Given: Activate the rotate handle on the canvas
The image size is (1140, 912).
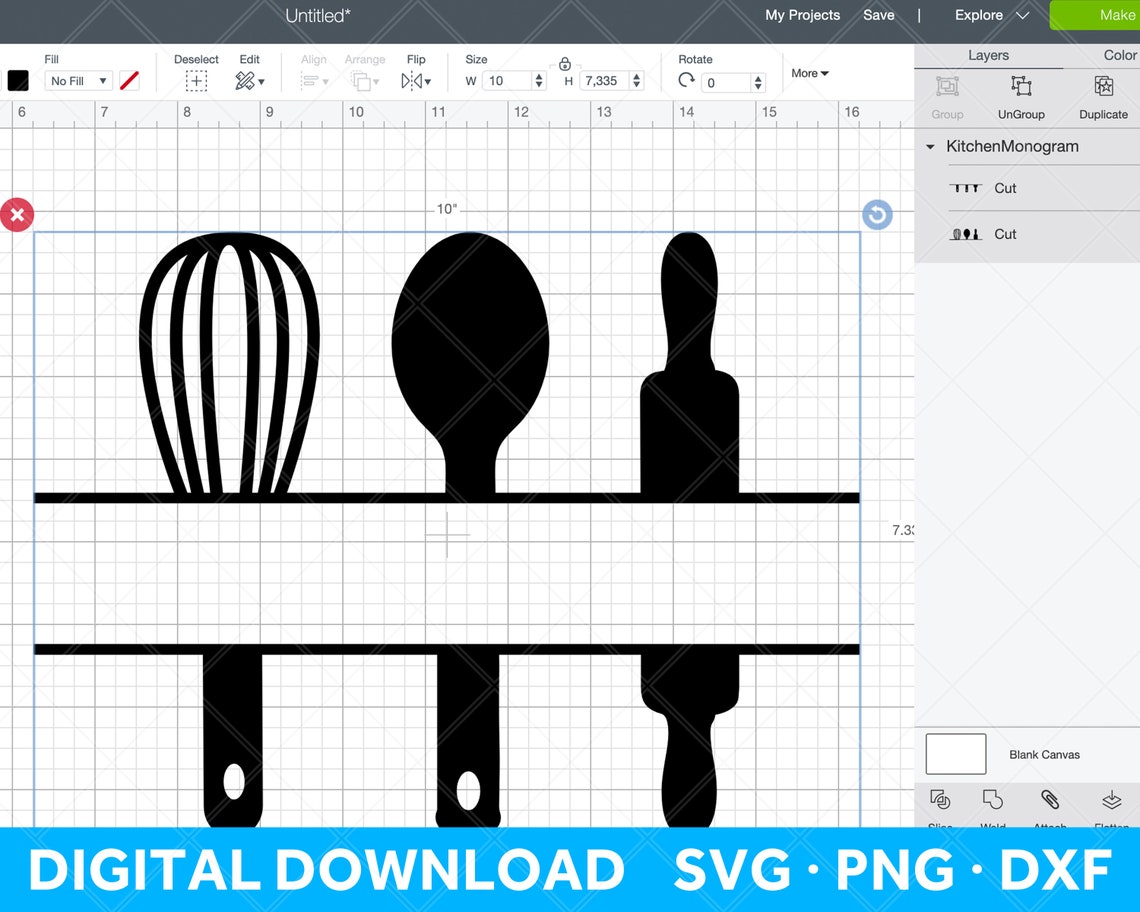Looking at the screenshot, I should click(x=877, y=214).
